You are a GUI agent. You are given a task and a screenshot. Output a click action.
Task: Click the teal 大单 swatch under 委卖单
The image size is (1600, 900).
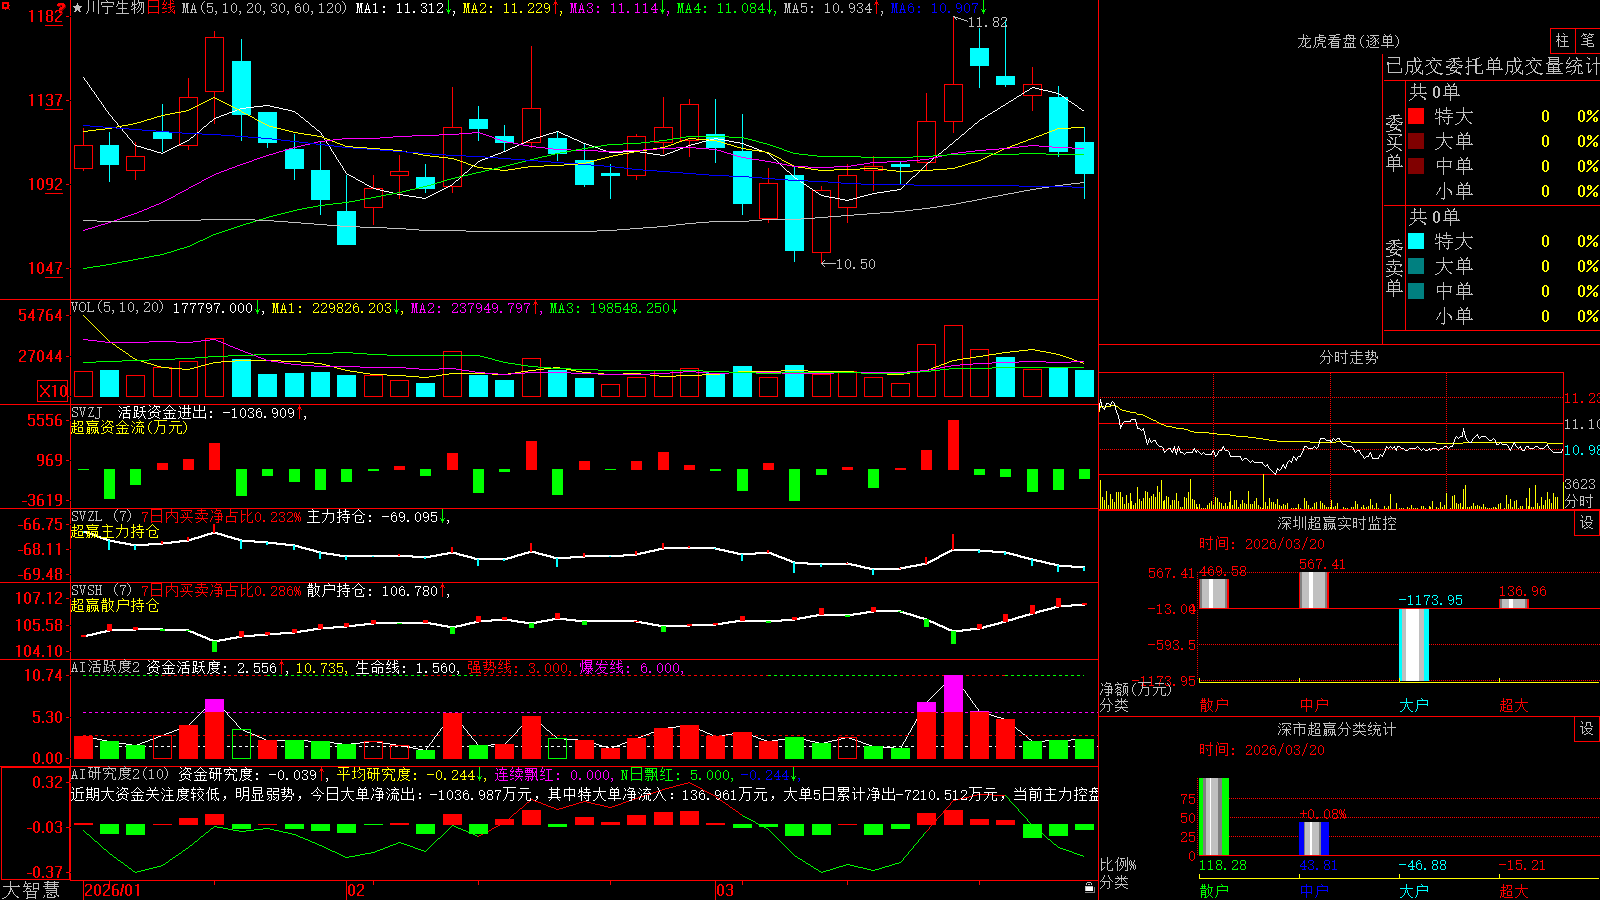[1416, 266]
